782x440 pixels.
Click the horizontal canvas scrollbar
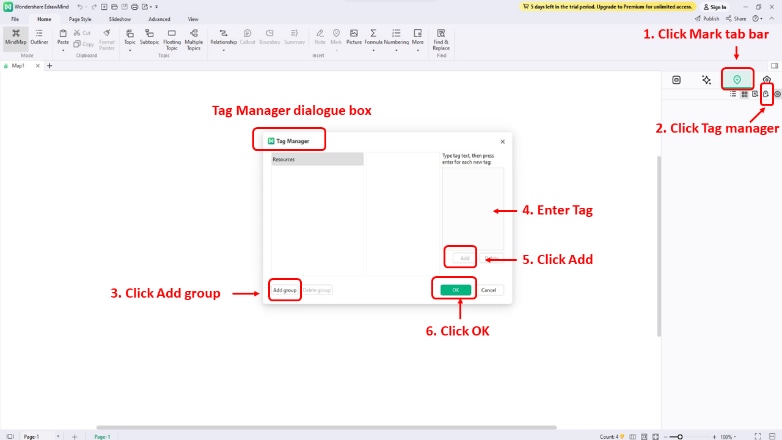326,428
